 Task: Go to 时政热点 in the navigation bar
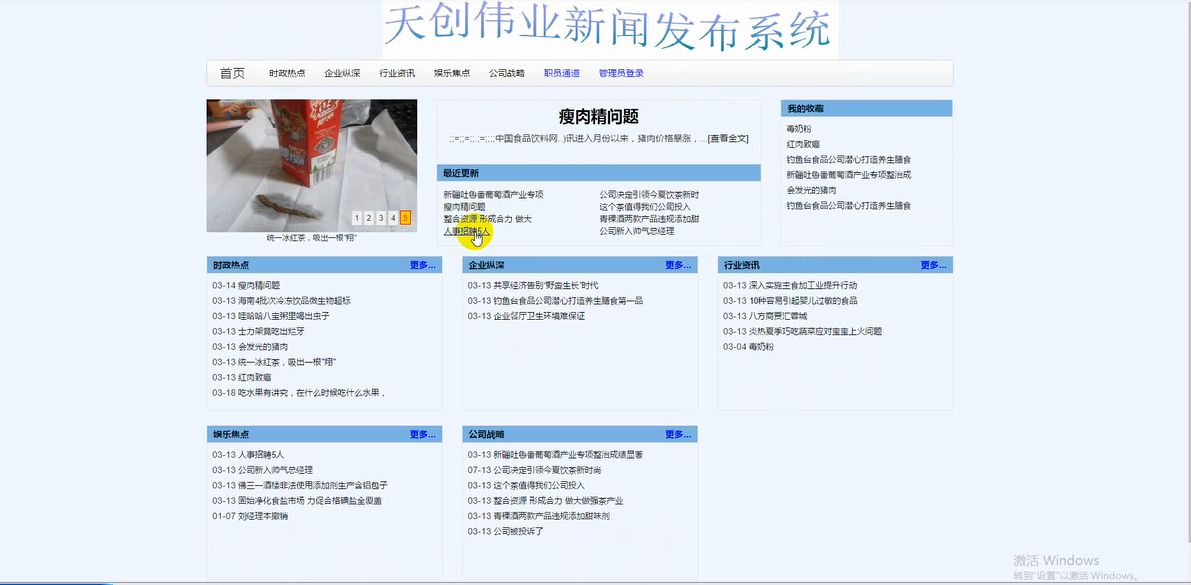[287, 74]
